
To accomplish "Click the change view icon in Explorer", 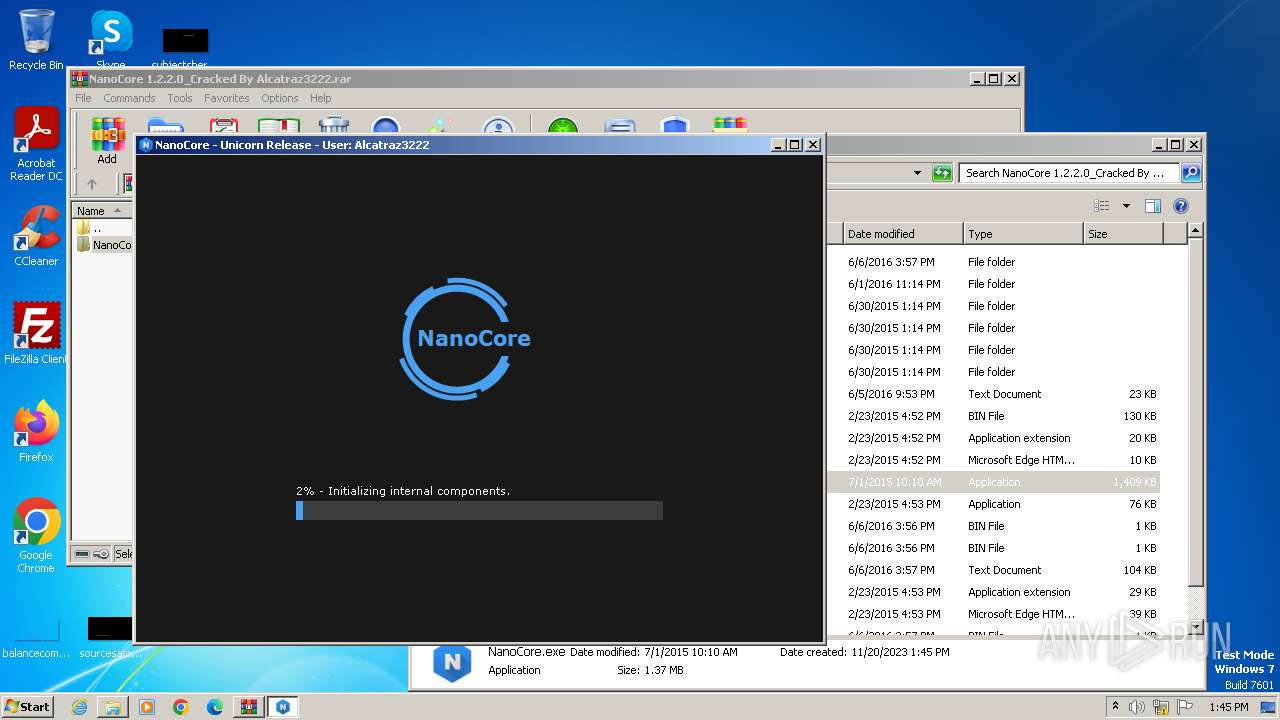I will pyautogui.click(x=1102, y=206).
